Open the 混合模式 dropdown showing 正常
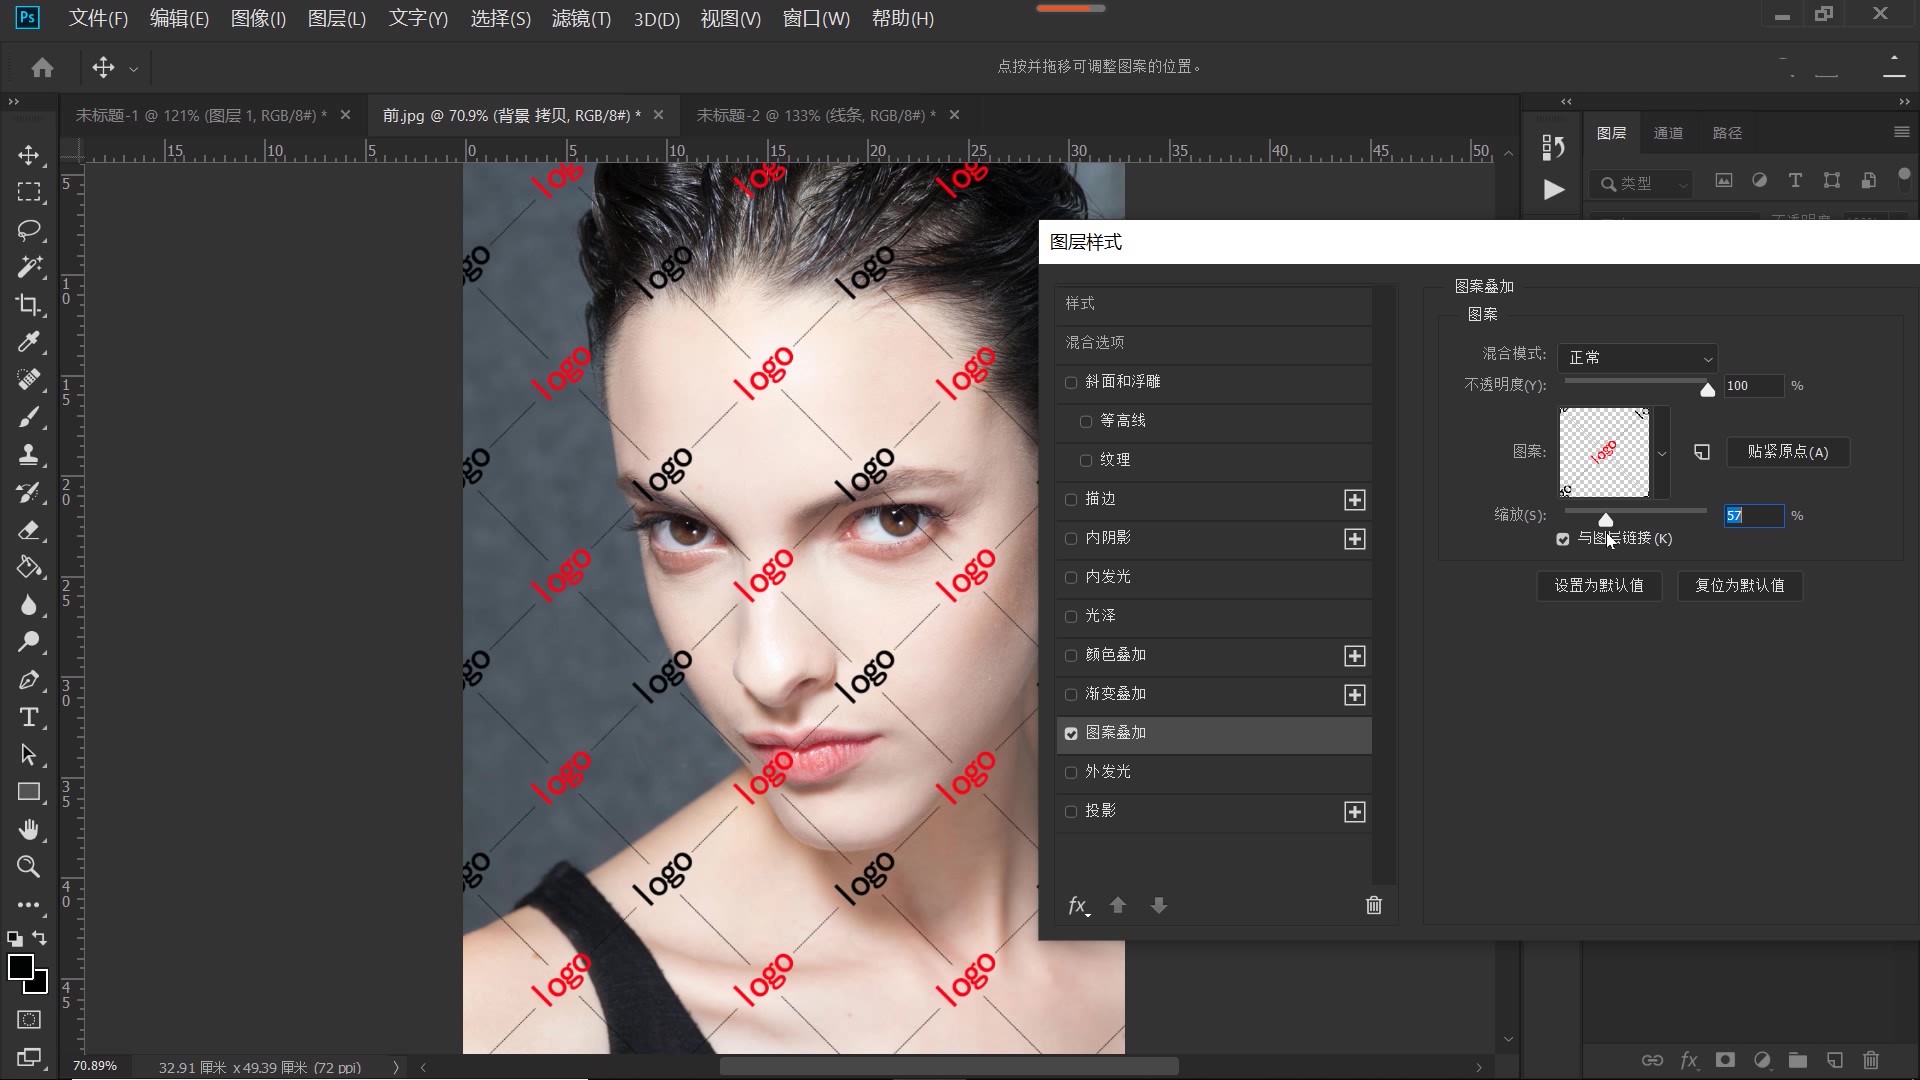Image resolution: width=1920 pixels, height=1080 pixels. pos(1637,357)
